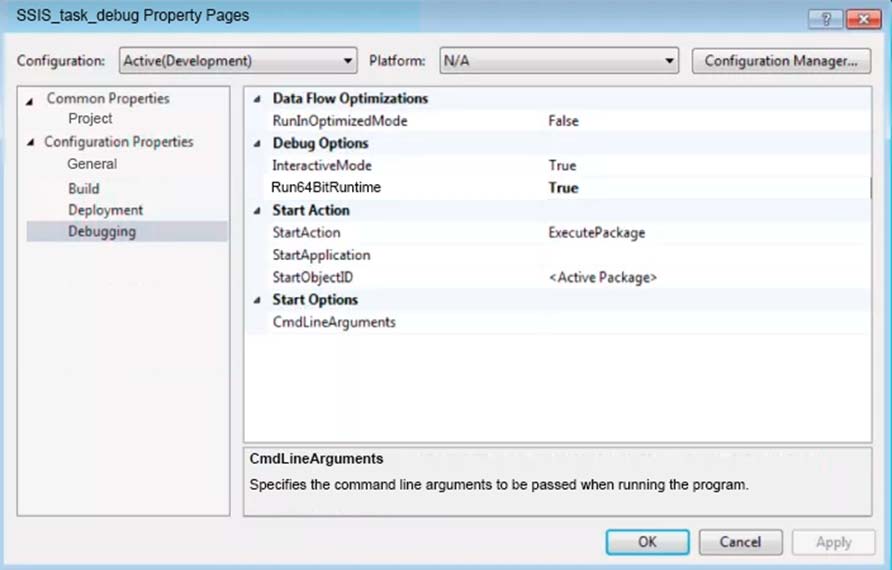
Task: Open the Configuration dropdown
Action: [238, 60]
